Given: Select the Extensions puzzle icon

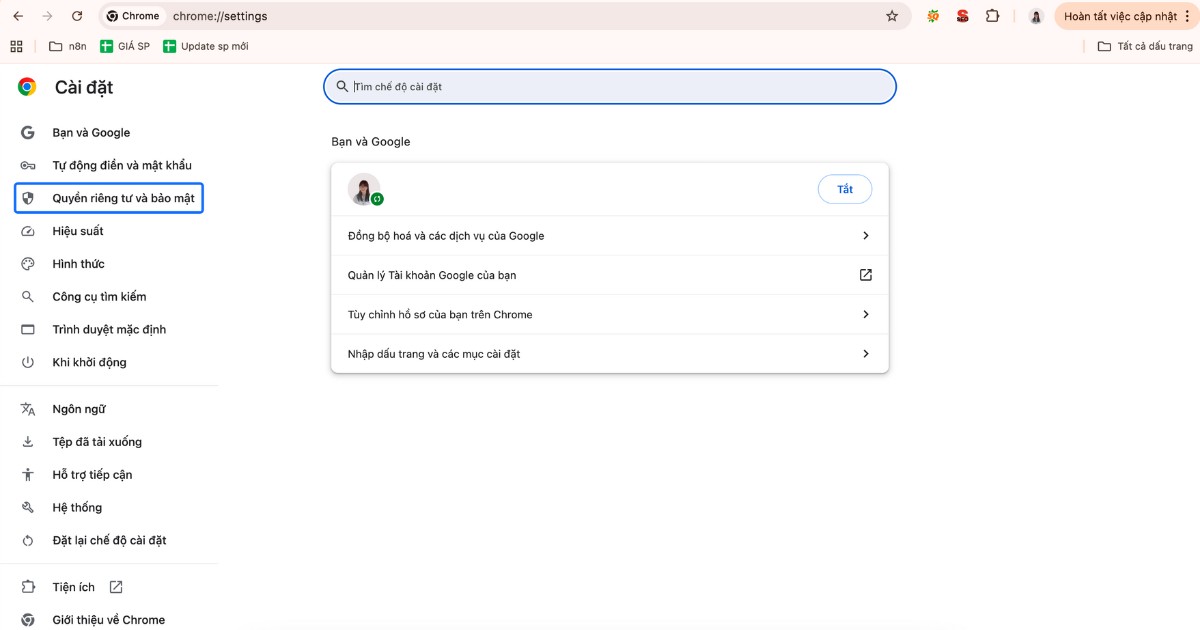Looking at the screenshot, I should [x=991, y=16].
